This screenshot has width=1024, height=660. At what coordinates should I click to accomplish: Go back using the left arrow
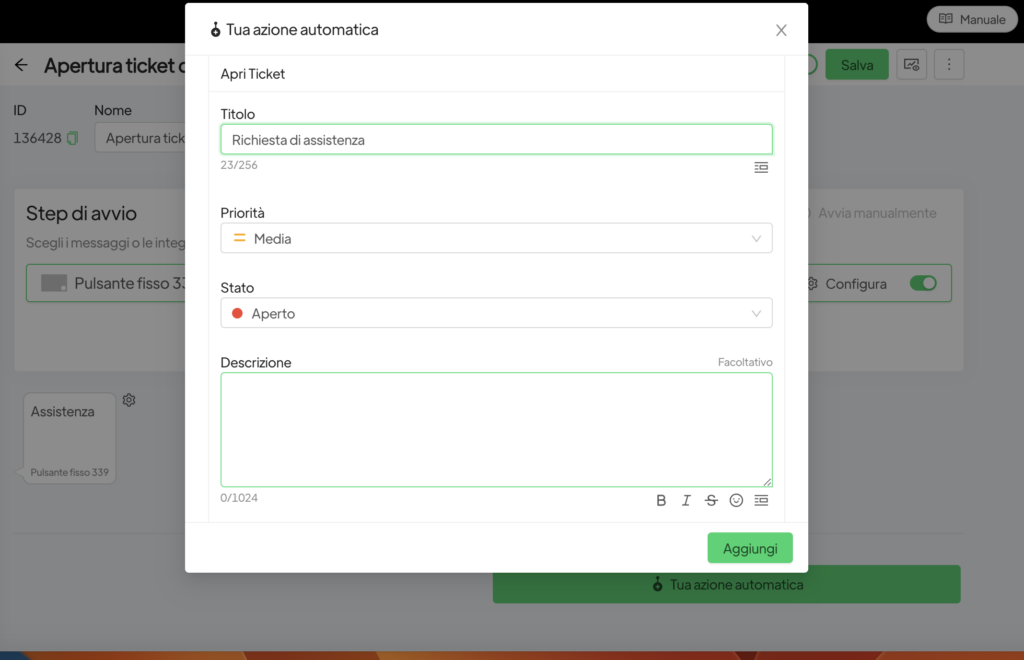(x=21, y=65)
